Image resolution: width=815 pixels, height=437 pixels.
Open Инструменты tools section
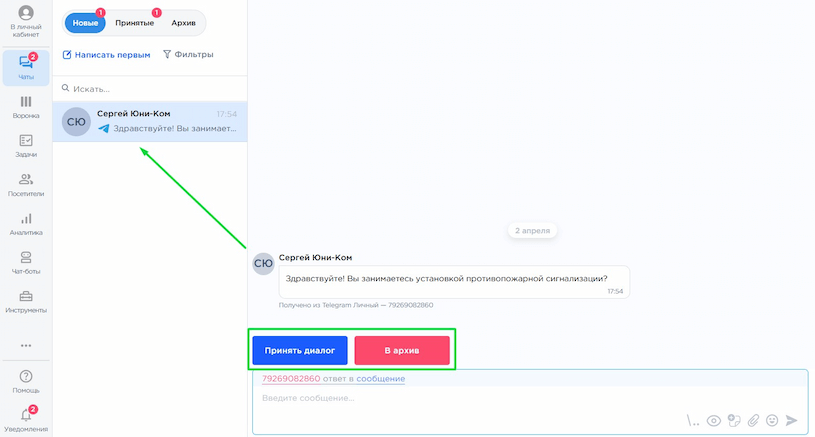point(26,301)
